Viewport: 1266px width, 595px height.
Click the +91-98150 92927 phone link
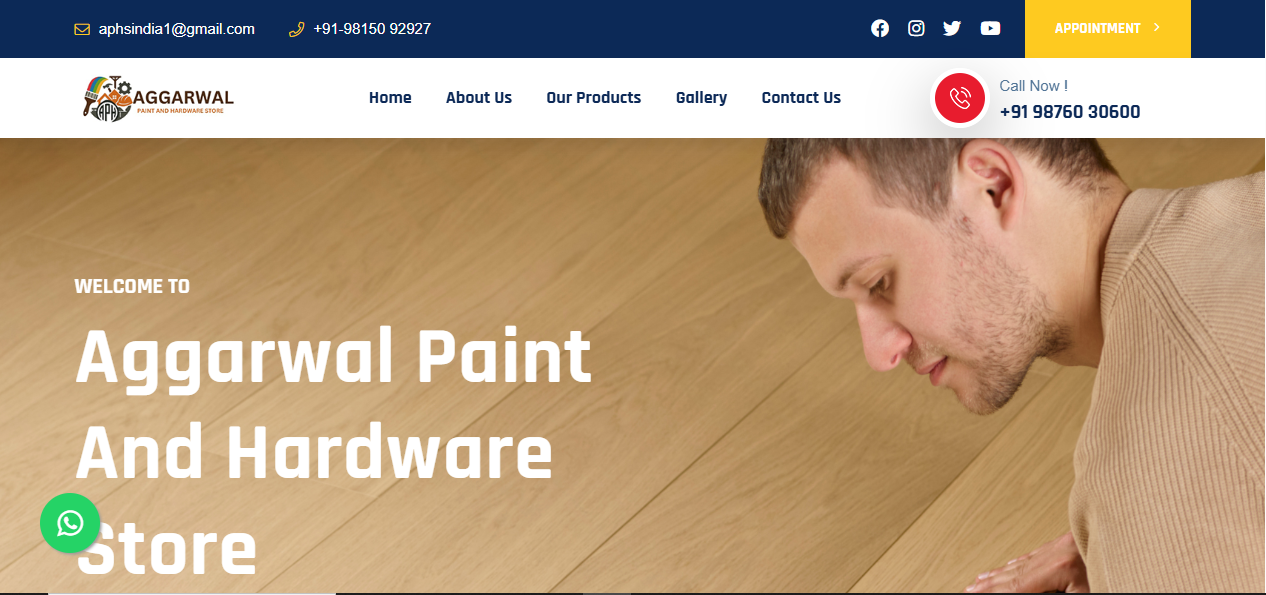click(x=372, y=29)
